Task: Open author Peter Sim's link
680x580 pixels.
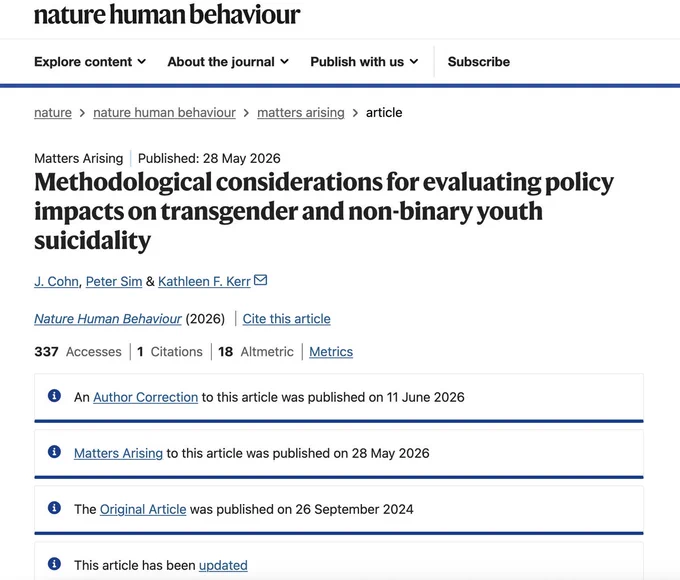Action: pyautogui.click(x=114, y=281)
